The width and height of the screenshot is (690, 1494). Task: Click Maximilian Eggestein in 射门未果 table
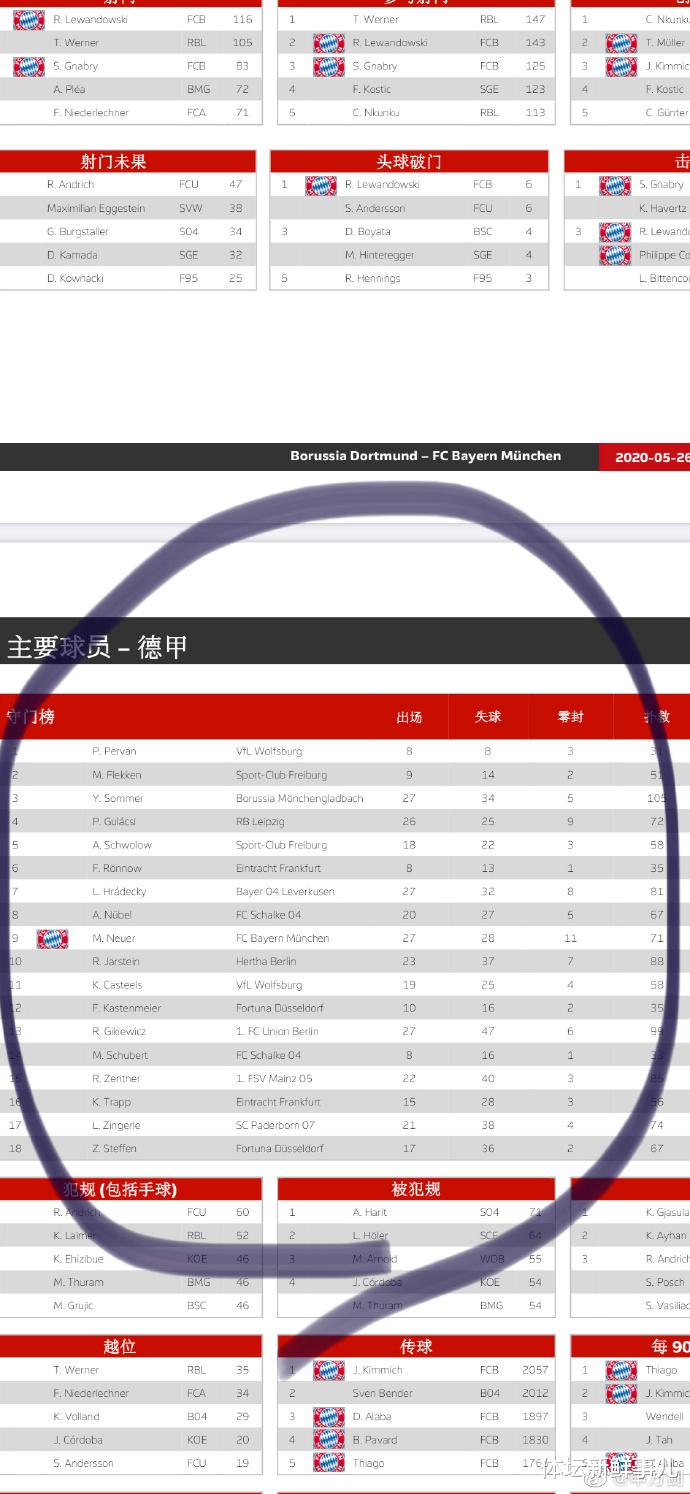96,208
